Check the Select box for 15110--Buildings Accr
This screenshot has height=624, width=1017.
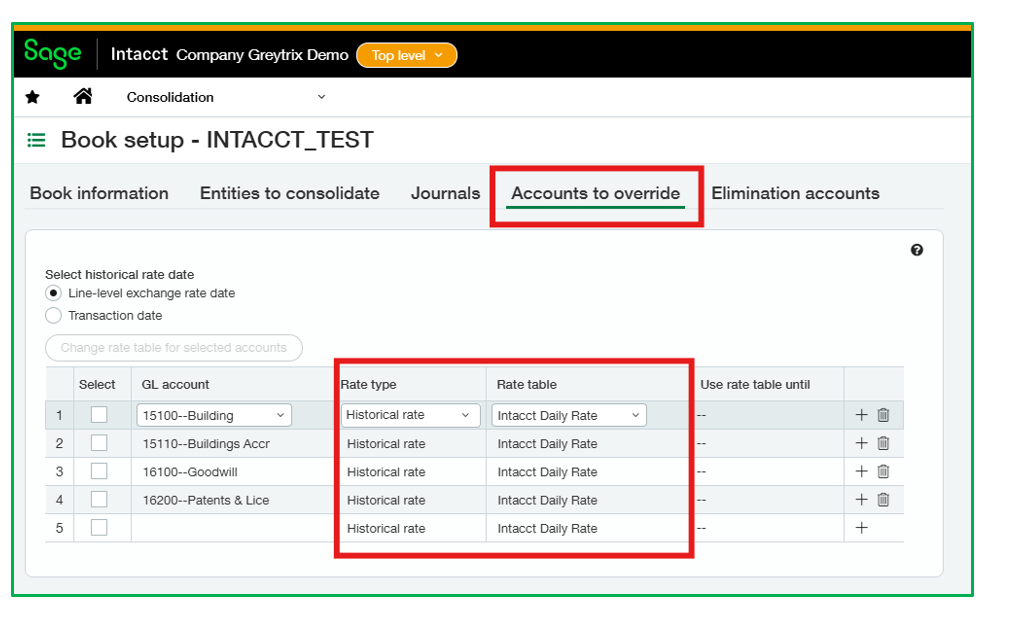click(99, 443)
